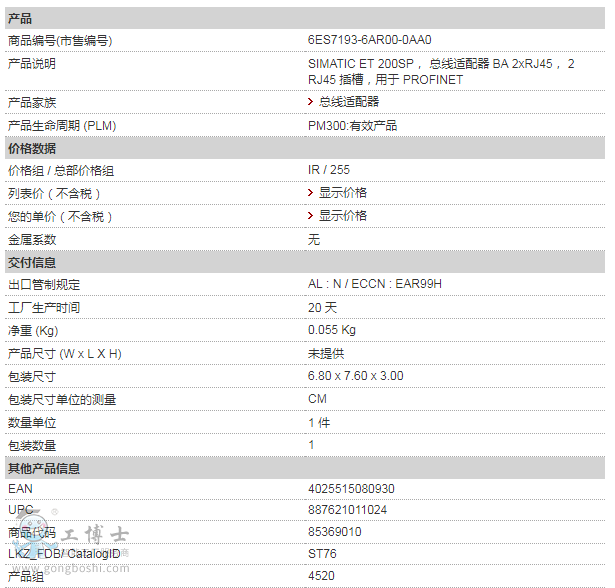Screen dimensions: 615x588
Task: Select the 交付信息 section header
Action: tap(305, 262)
